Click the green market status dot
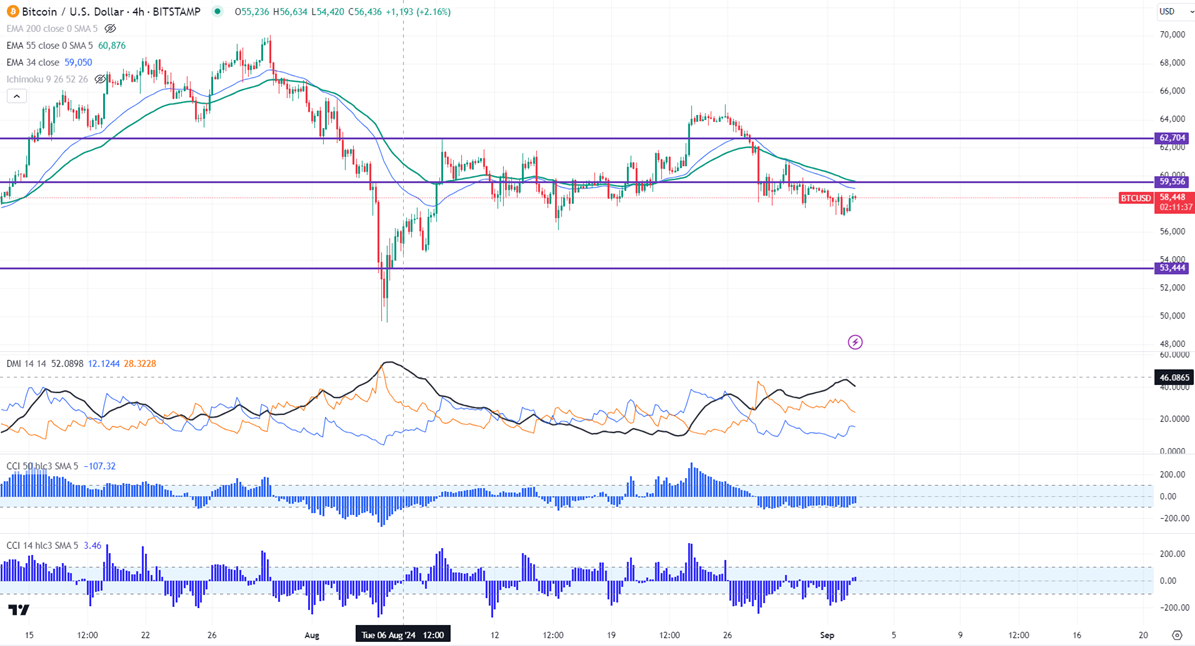This screenshot has height=646, width=1195. [x=218, y=11]
